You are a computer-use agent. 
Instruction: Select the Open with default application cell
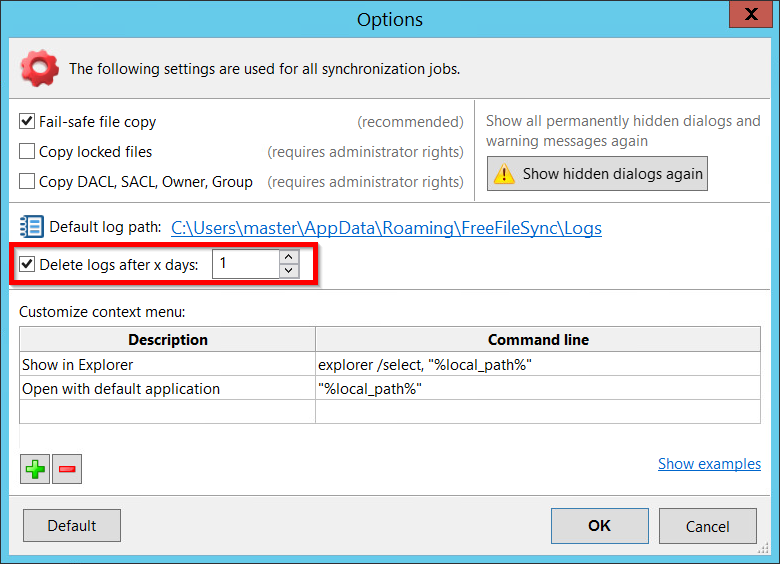pos(167,388)
